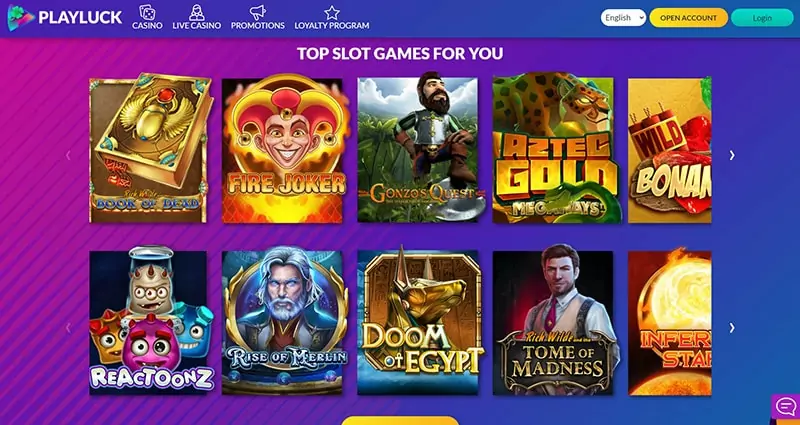Launch the Book of Dead game
The image size is (800, 425).
[149, 148]
